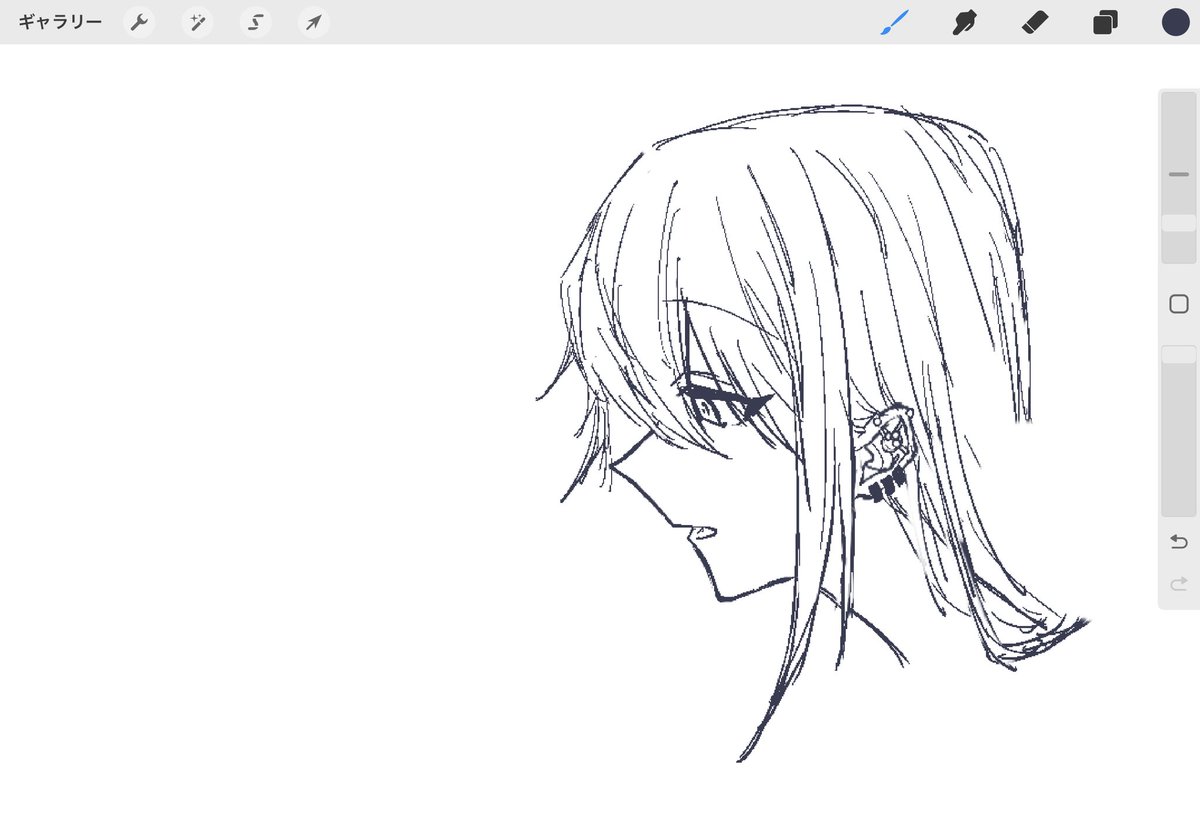This screenshot has height=838, width=1200.
Task: Select the Brush tool
Action: click(894, 22)
